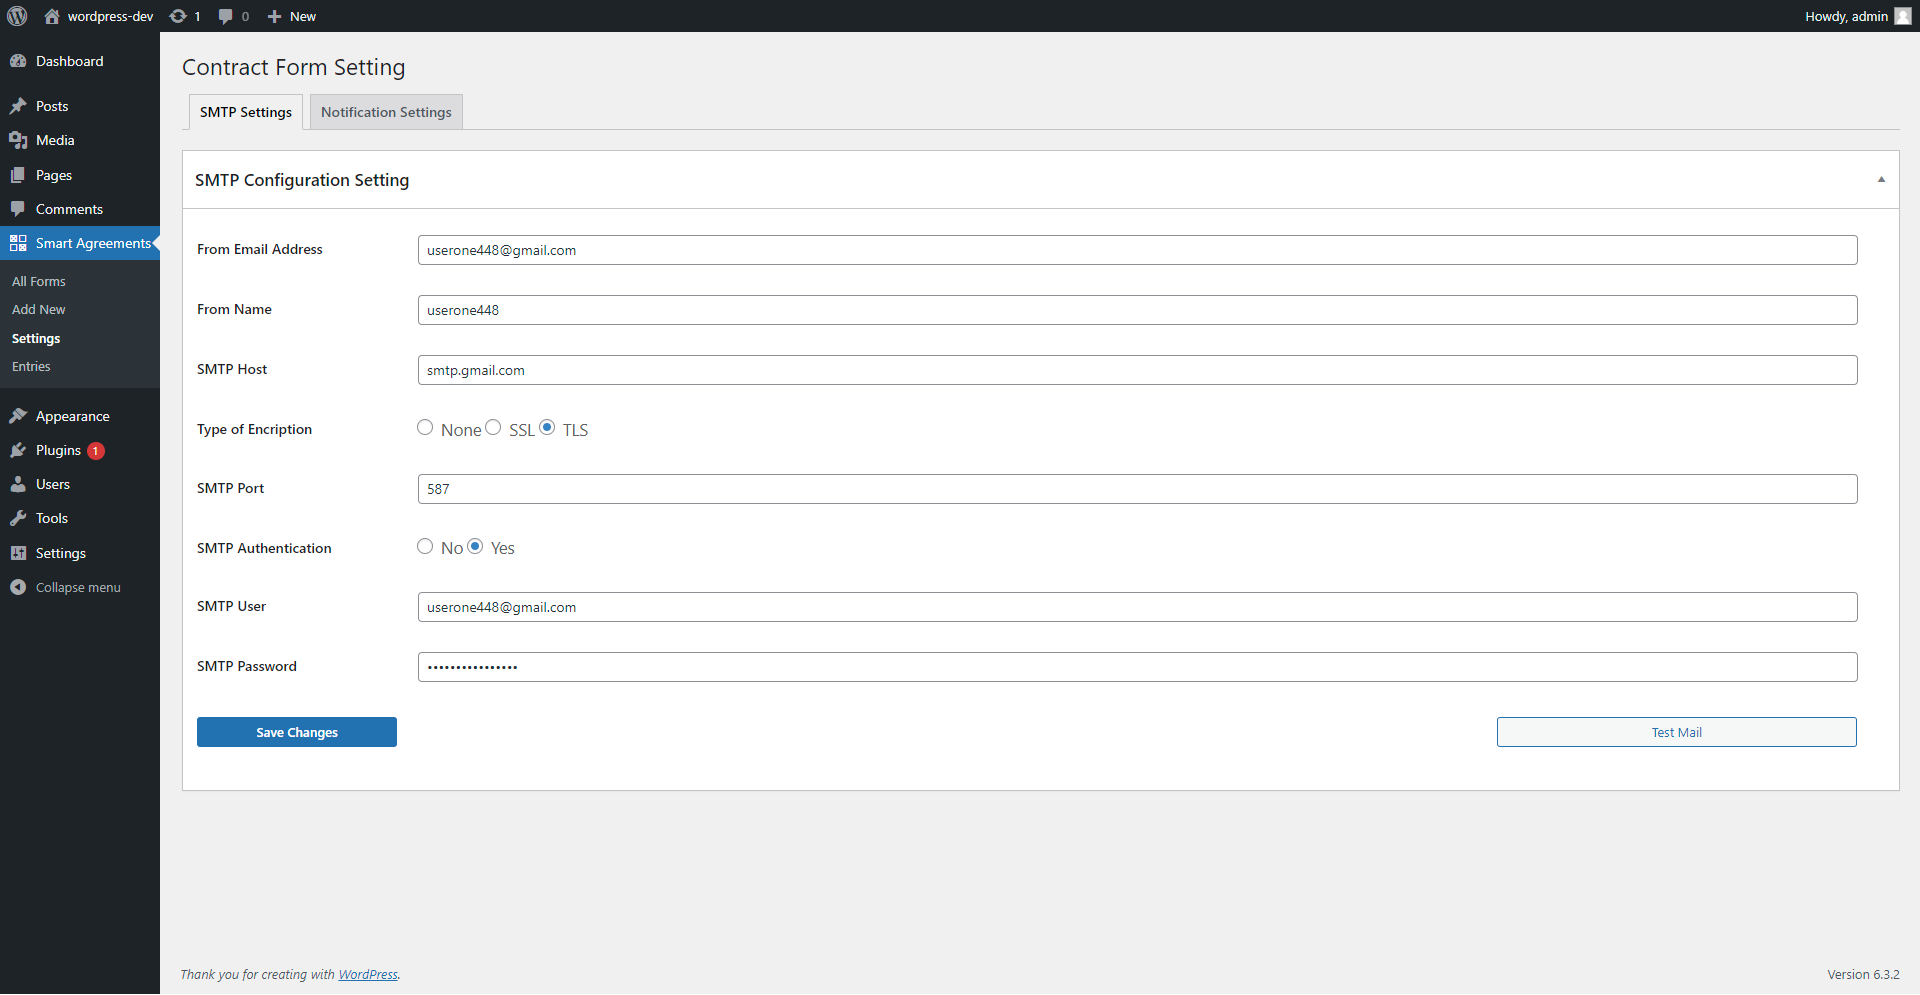Screen dimensions: 1920x995
Task: Click the Version 6.3.2 text
Action: 1863,974
